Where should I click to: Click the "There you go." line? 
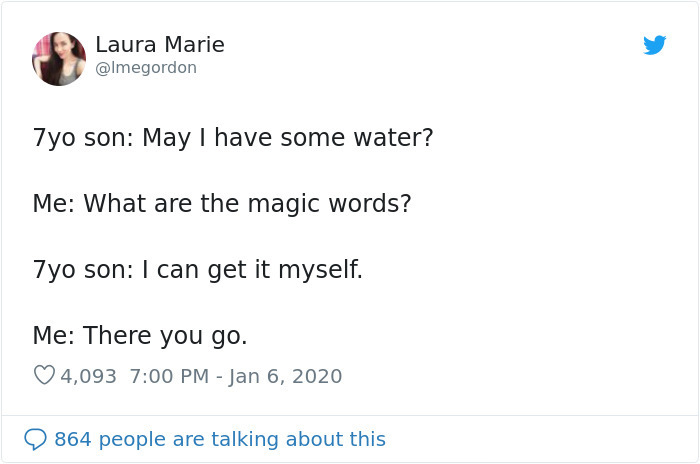tap(165, 335)
